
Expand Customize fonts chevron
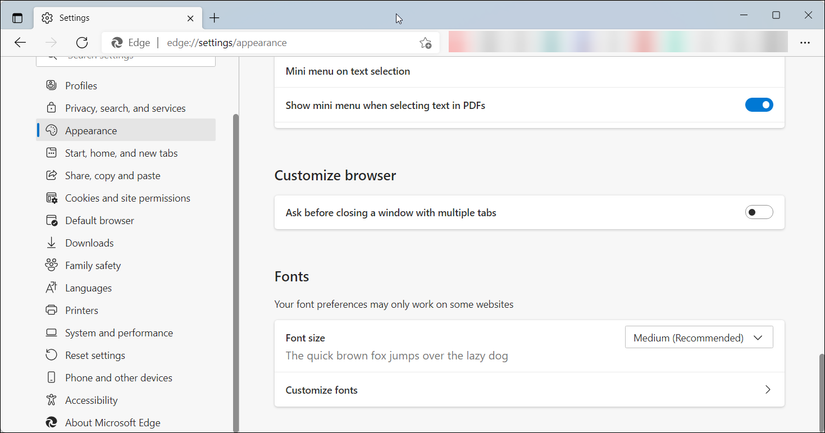pyautogui.click(x=767, y=390)
